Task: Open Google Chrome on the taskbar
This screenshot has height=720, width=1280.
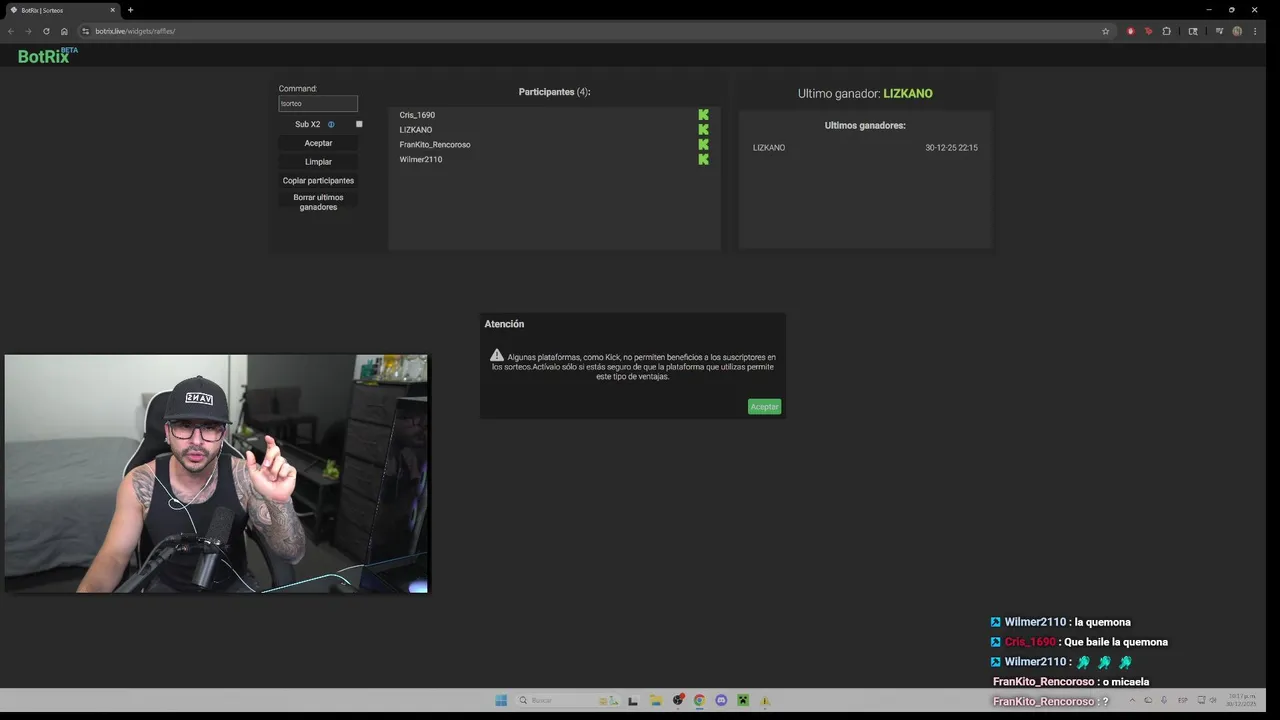Action: 699,700
